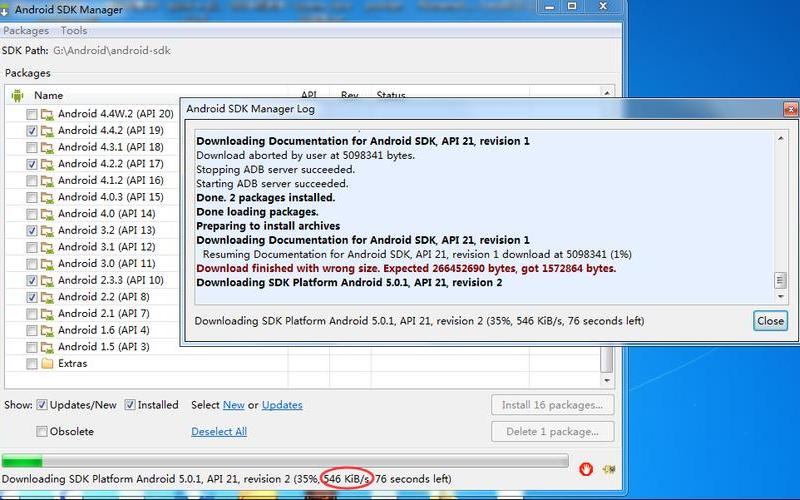This screenshot has width=800, height=500.
Task: Click folder icon of Android 4.2.2 (API 17)
Action: (47, 164)
